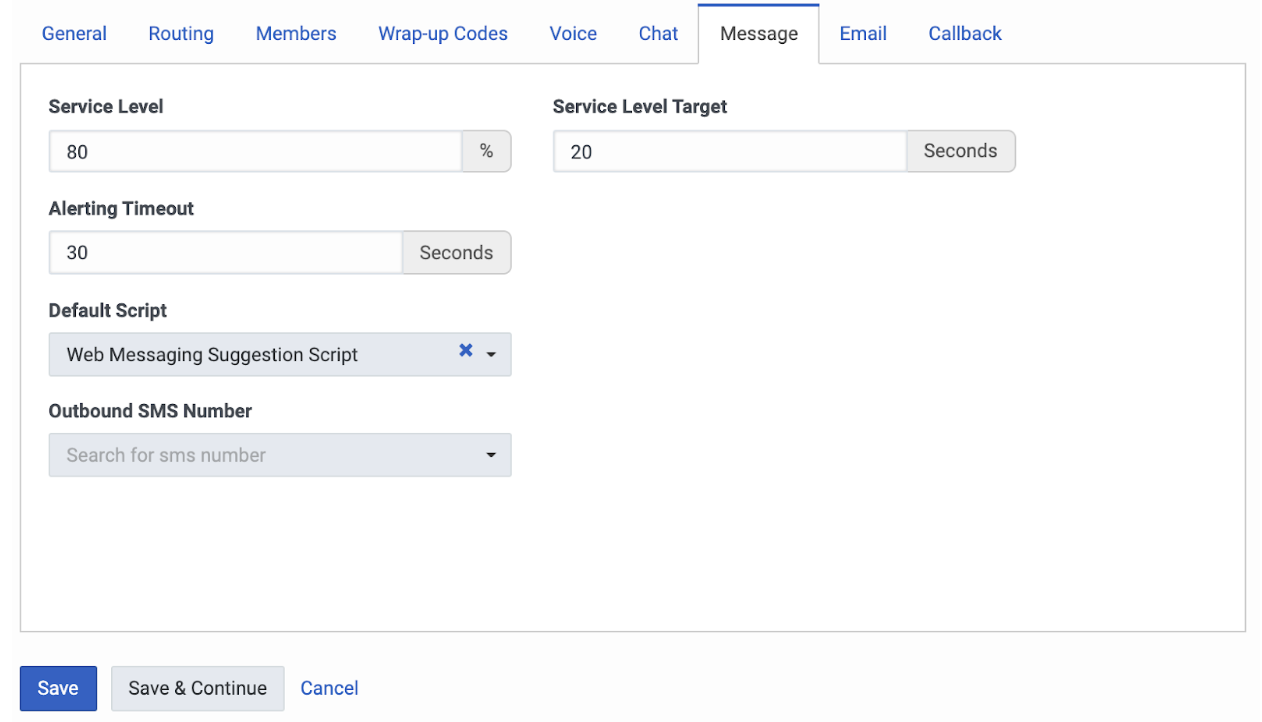This screenshot has width=1262, height=722.
Task: Click the Save & Continue button
Action: (198, 688)
